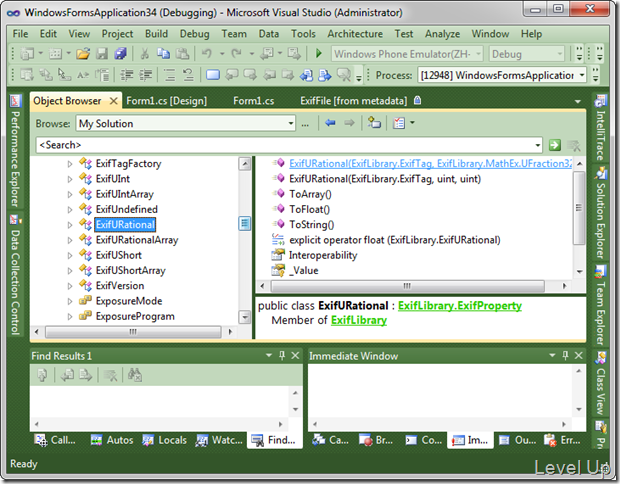The height and width of the screenshot is (484, 620).
Task: Select the ExifVersion class
Action: tap(120, 286)
